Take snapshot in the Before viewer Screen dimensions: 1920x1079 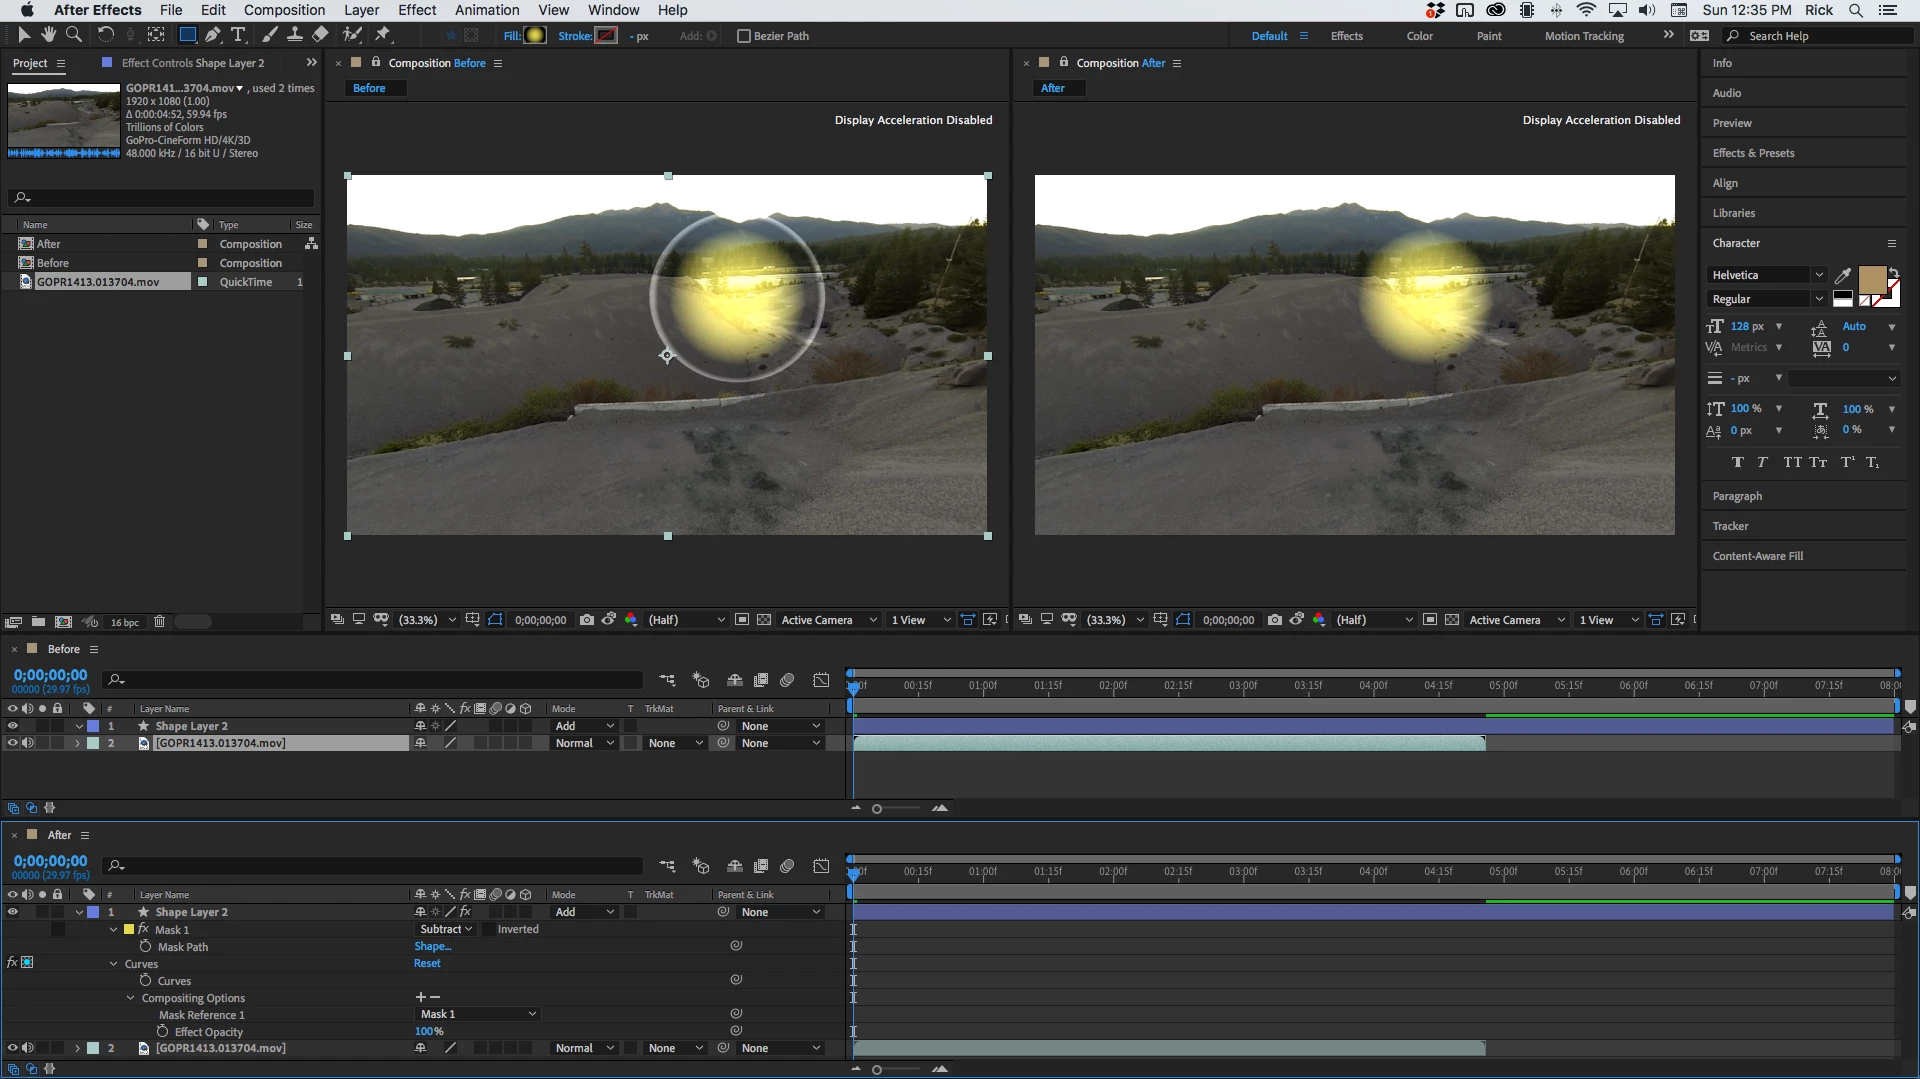pyautogui.click(x=587, y=620)
